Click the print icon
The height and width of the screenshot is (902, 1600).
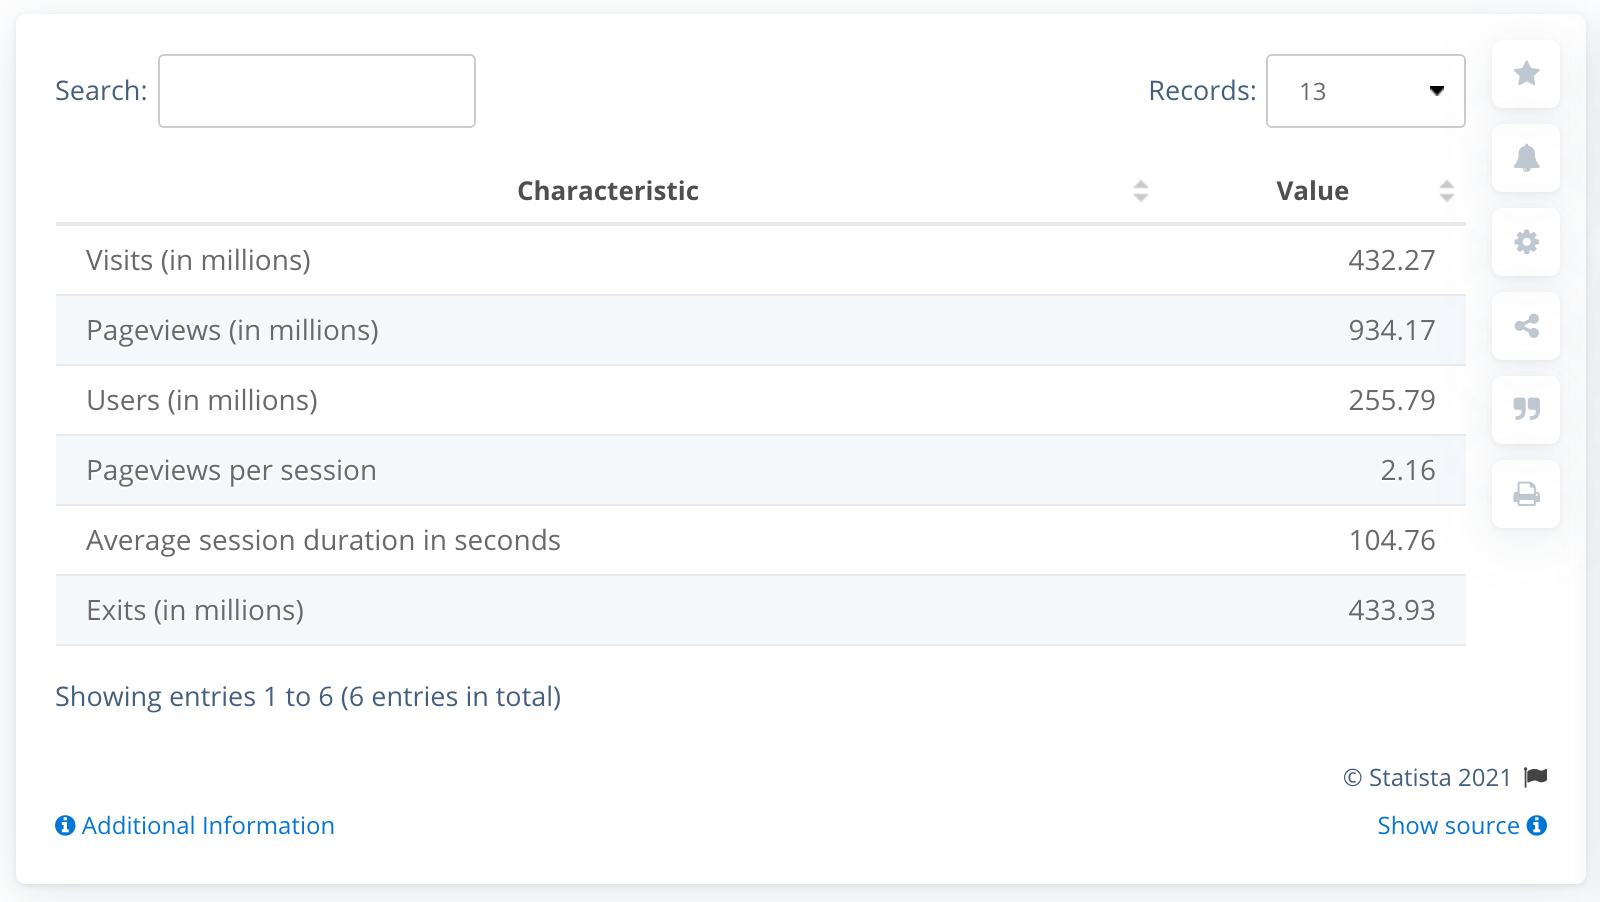(x=1526, y=494)
